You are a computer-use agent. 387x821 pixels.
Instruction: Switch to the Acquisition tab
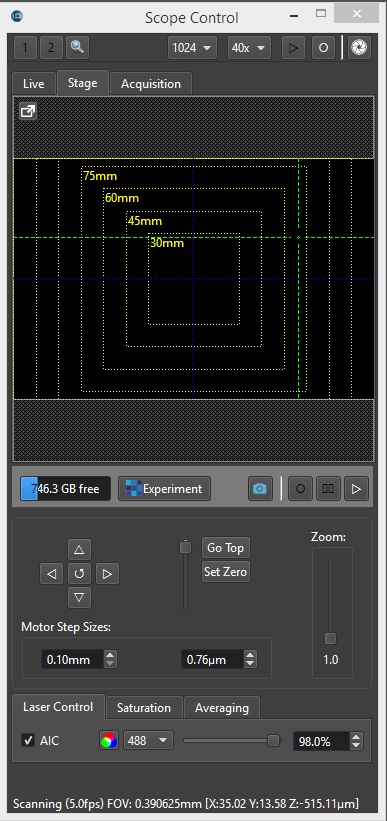(151, 84)
